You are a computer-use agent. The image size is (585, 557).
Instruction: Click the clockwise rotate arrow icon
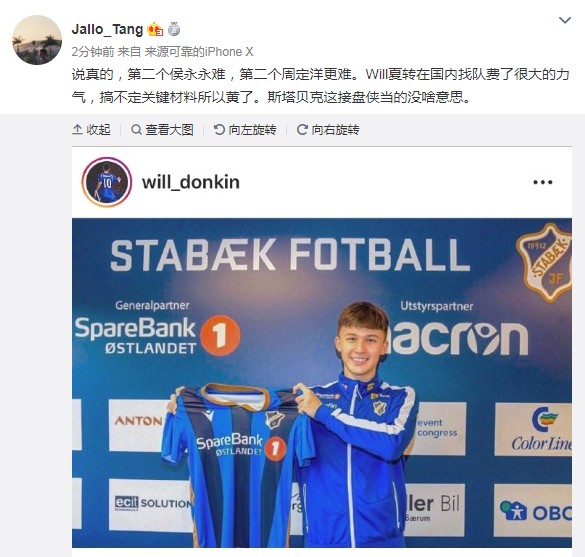point(302,129)
